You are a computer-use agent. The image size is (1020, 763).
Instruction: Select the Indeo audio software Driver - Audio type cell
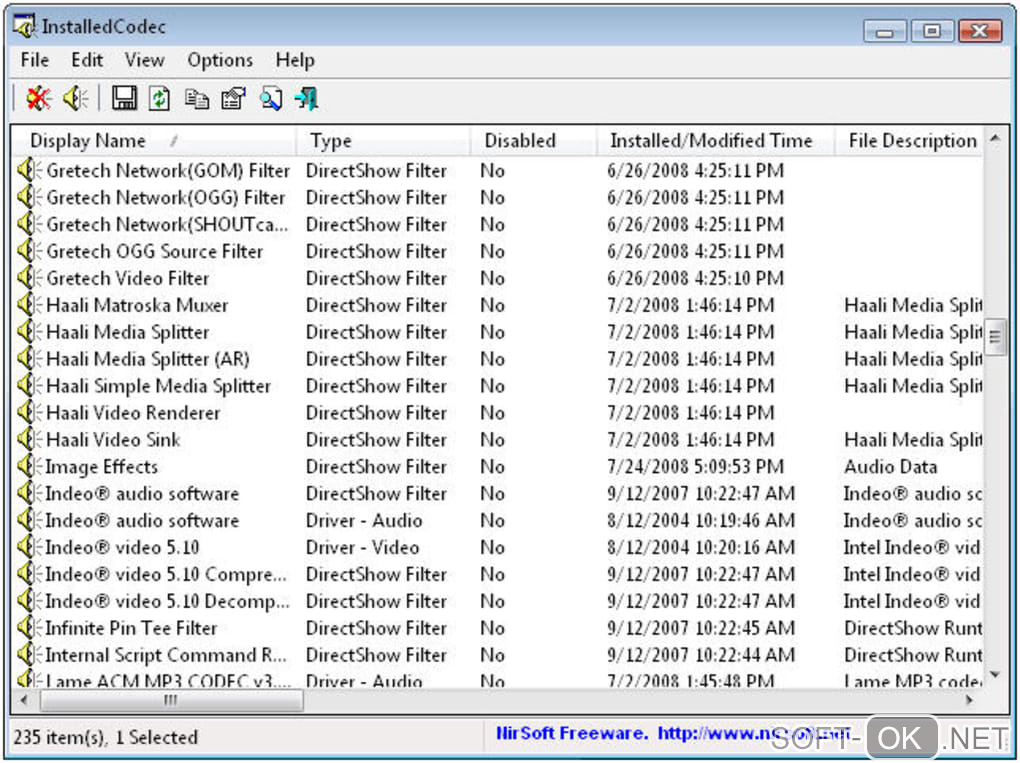tap(364, 520)
